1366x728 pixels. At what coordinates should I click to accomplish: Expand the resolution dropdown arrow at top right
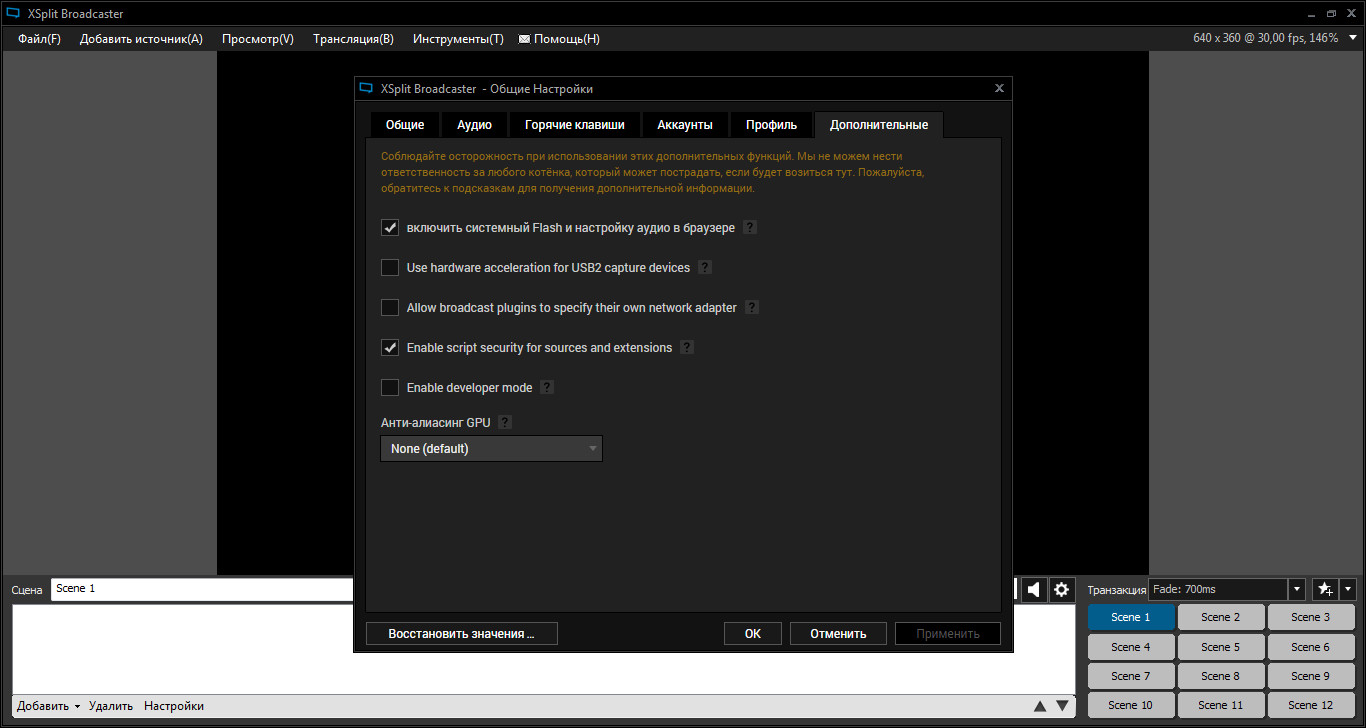[x=1353, y=38]
